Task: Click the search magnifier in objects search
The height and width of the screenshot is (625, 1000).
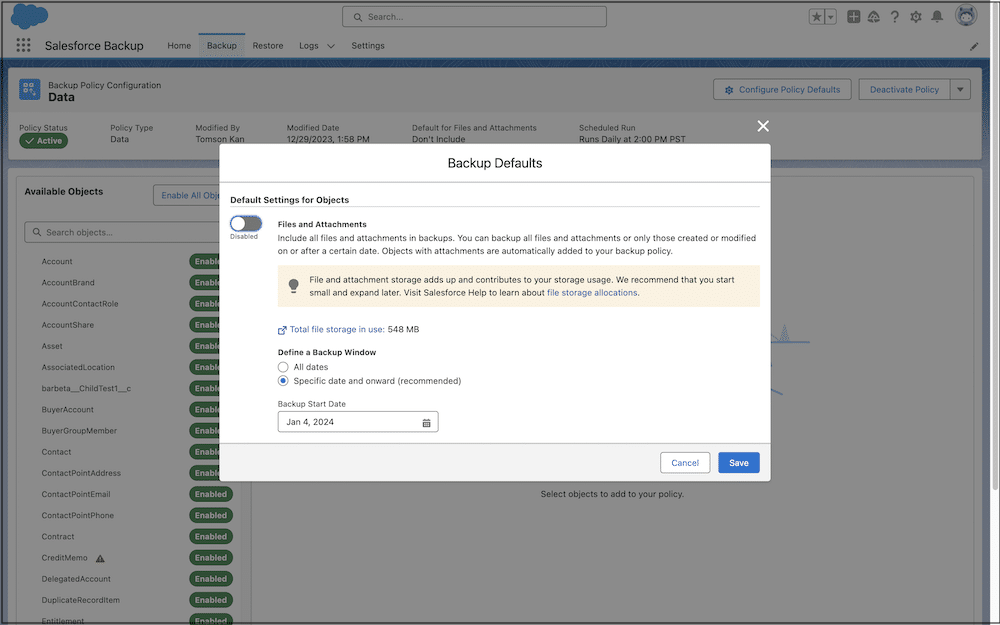Action: click(37, 232)
